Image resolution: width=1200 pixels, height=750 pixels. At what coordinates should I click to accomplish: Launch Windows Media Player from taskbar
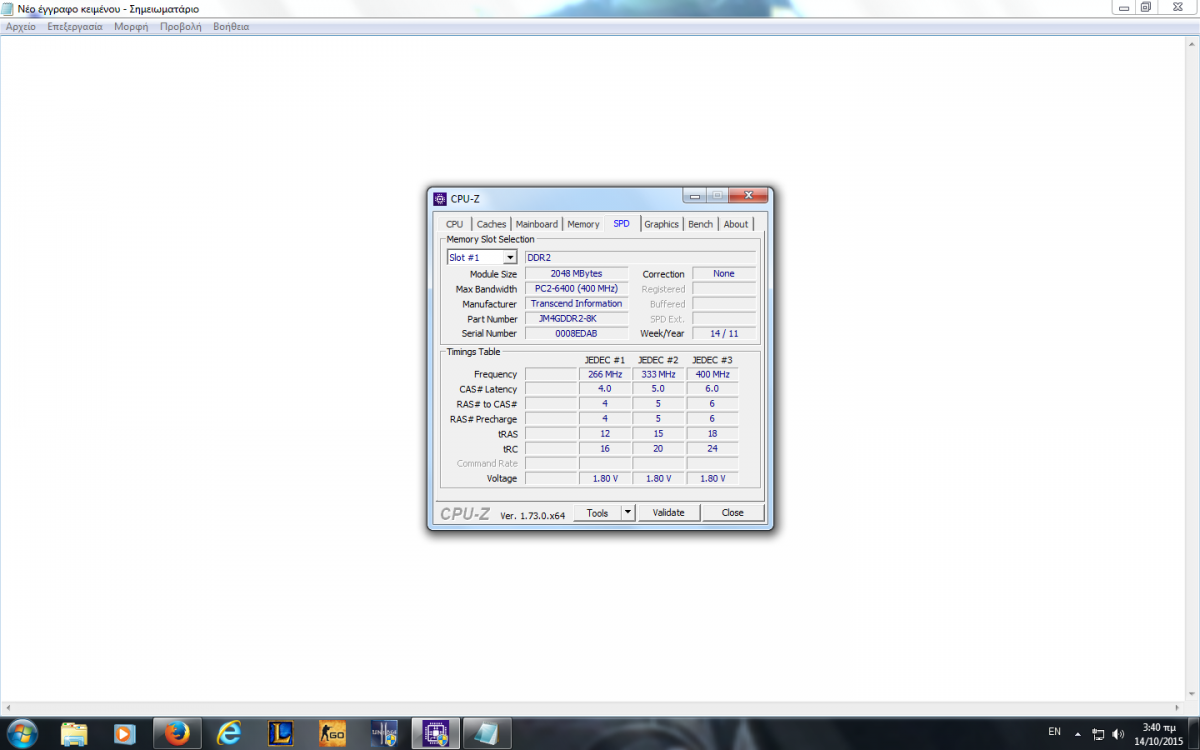pyautogui.click(x=125, y=733)
